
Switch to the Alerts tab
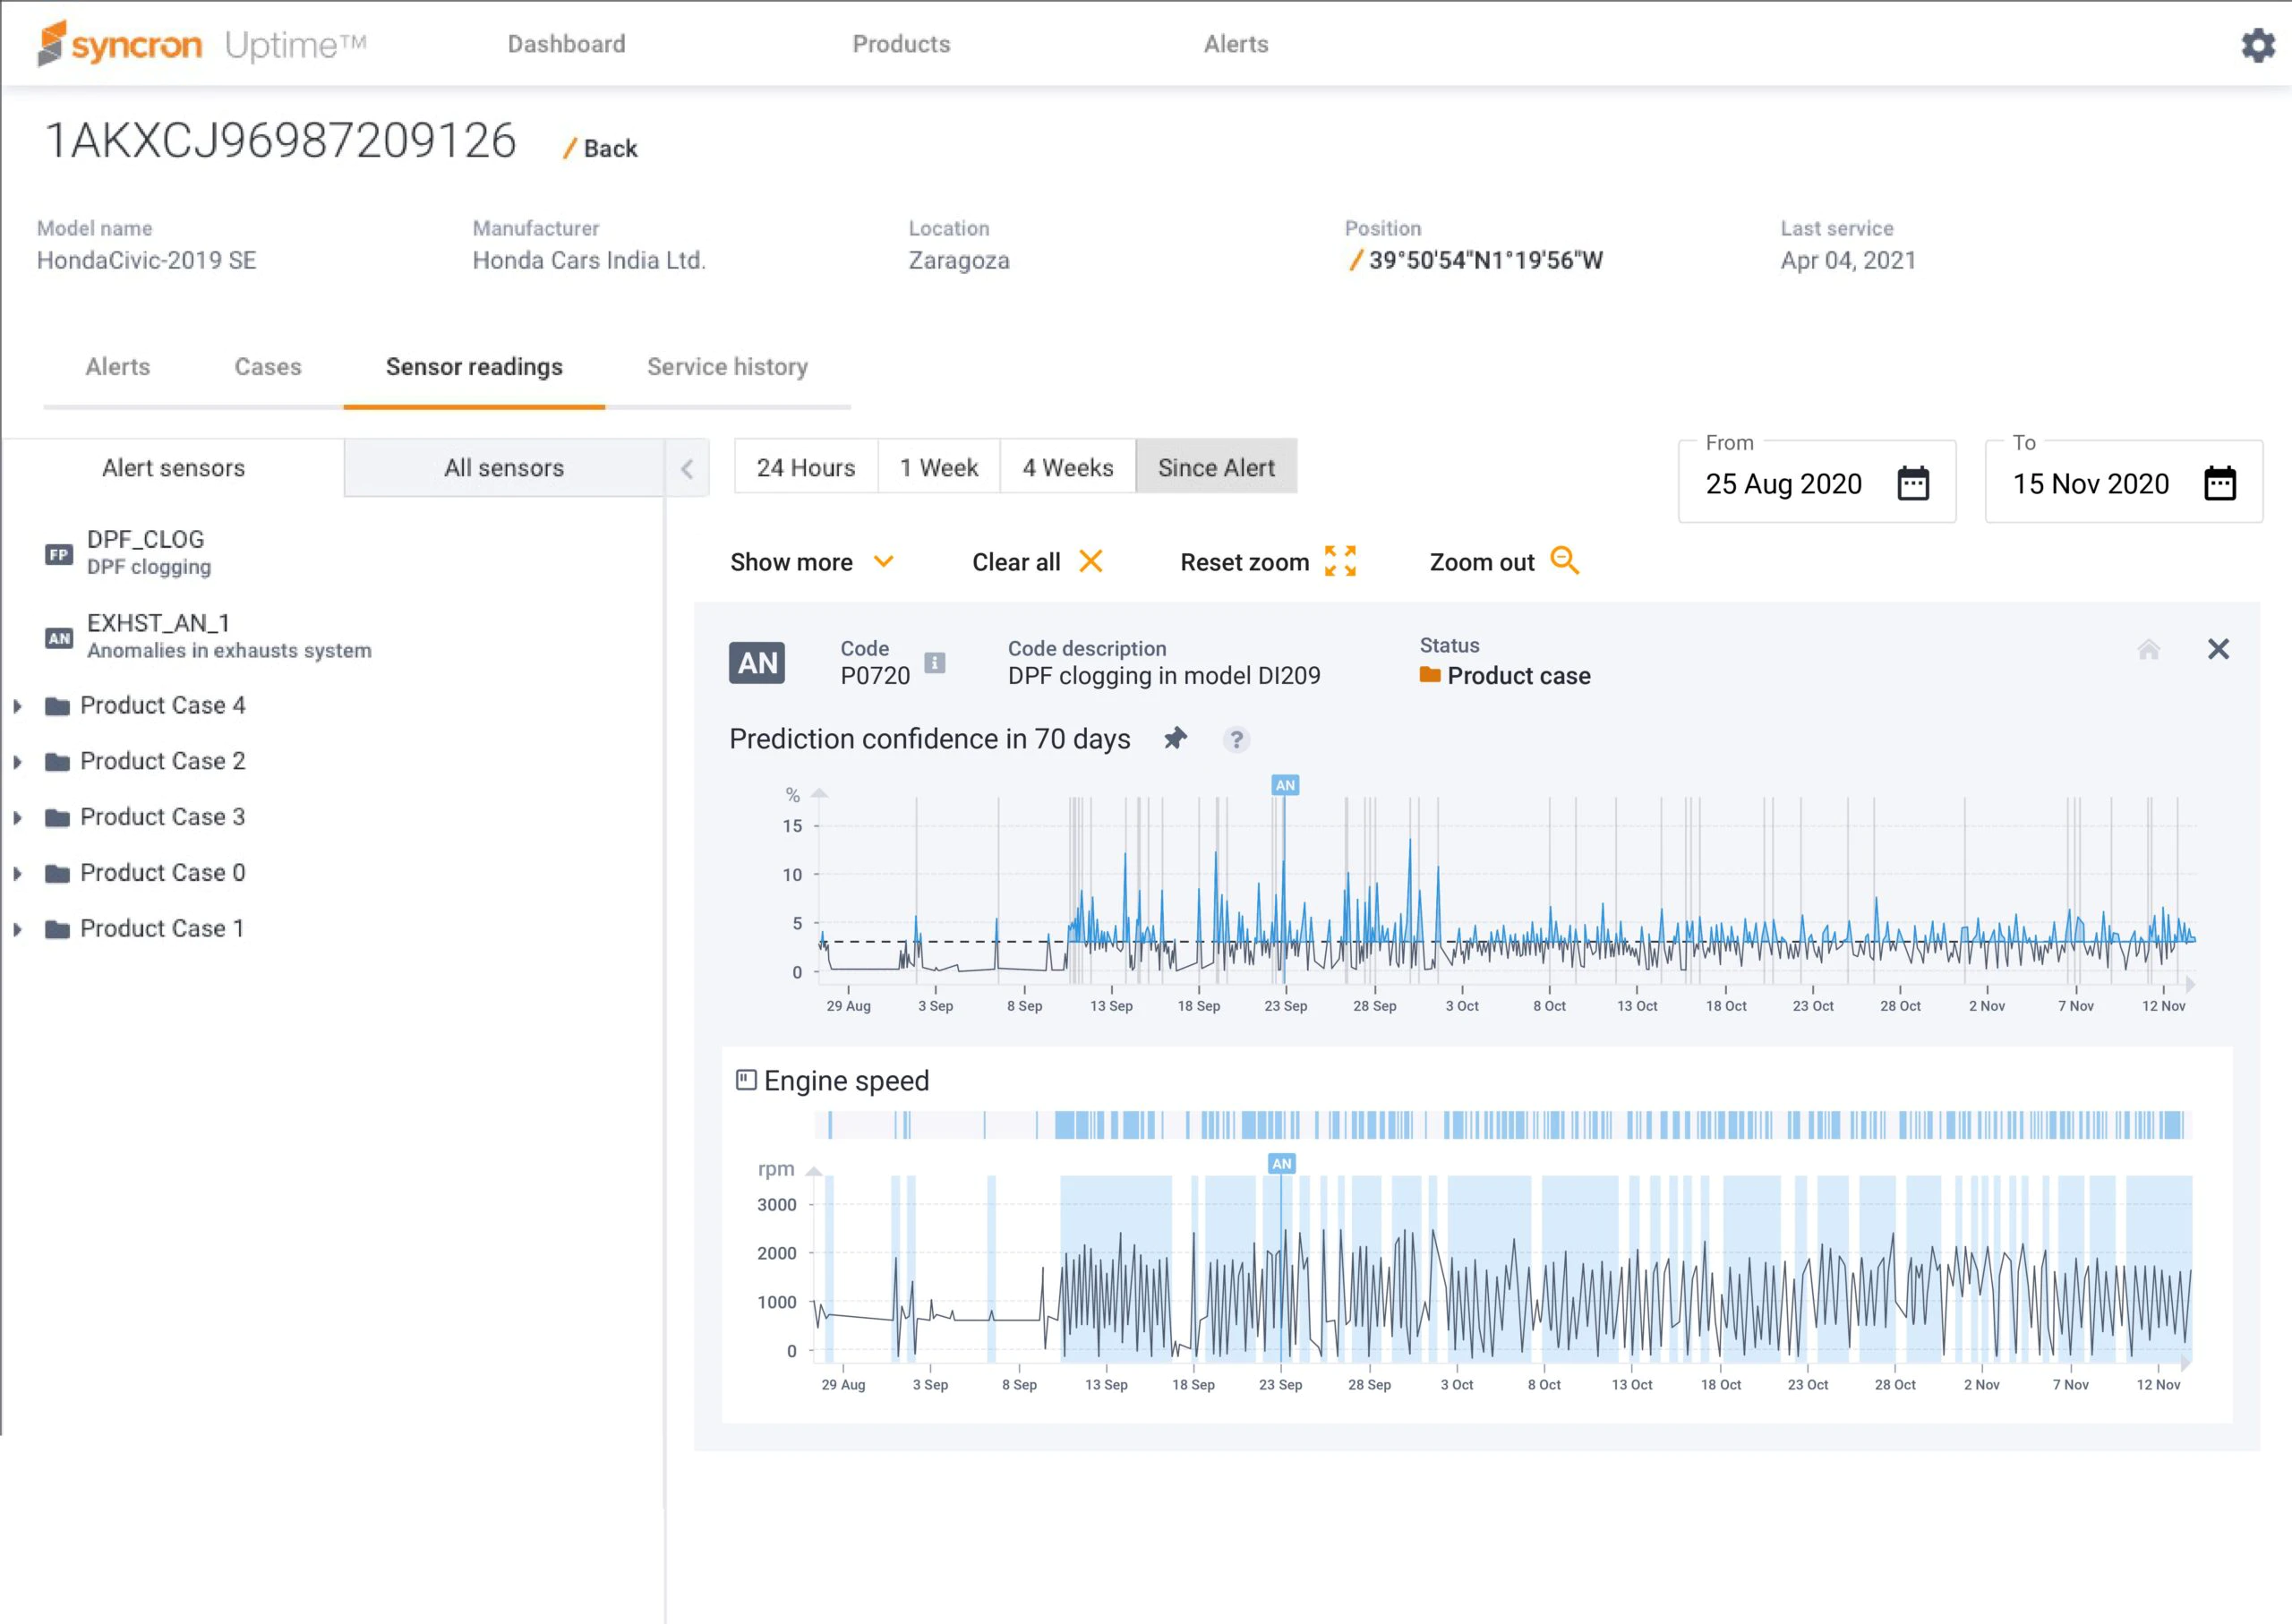point(118,367)
